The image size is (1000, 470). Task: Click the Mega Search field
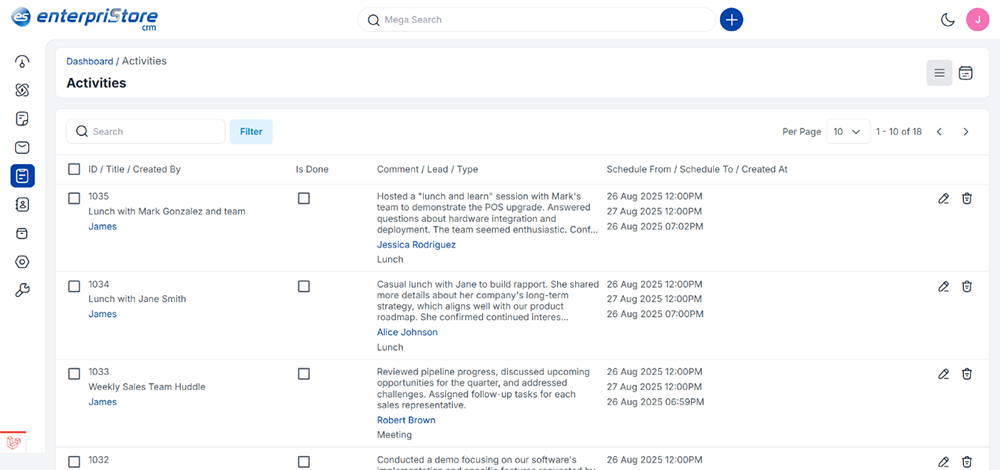(x=536, y=20)
